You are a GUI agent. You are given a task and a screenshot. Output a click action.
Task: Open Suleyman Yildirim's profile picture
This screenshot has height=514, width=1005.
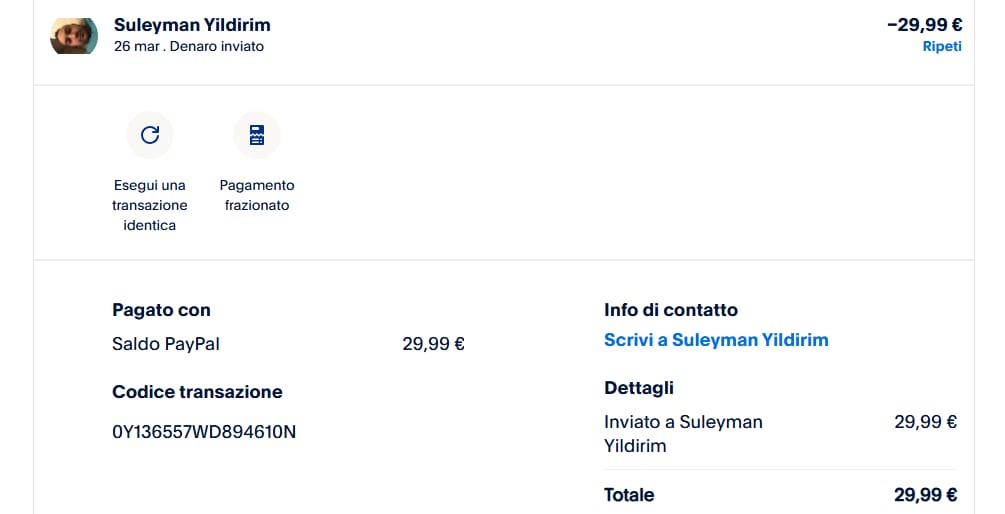[74, 35]
